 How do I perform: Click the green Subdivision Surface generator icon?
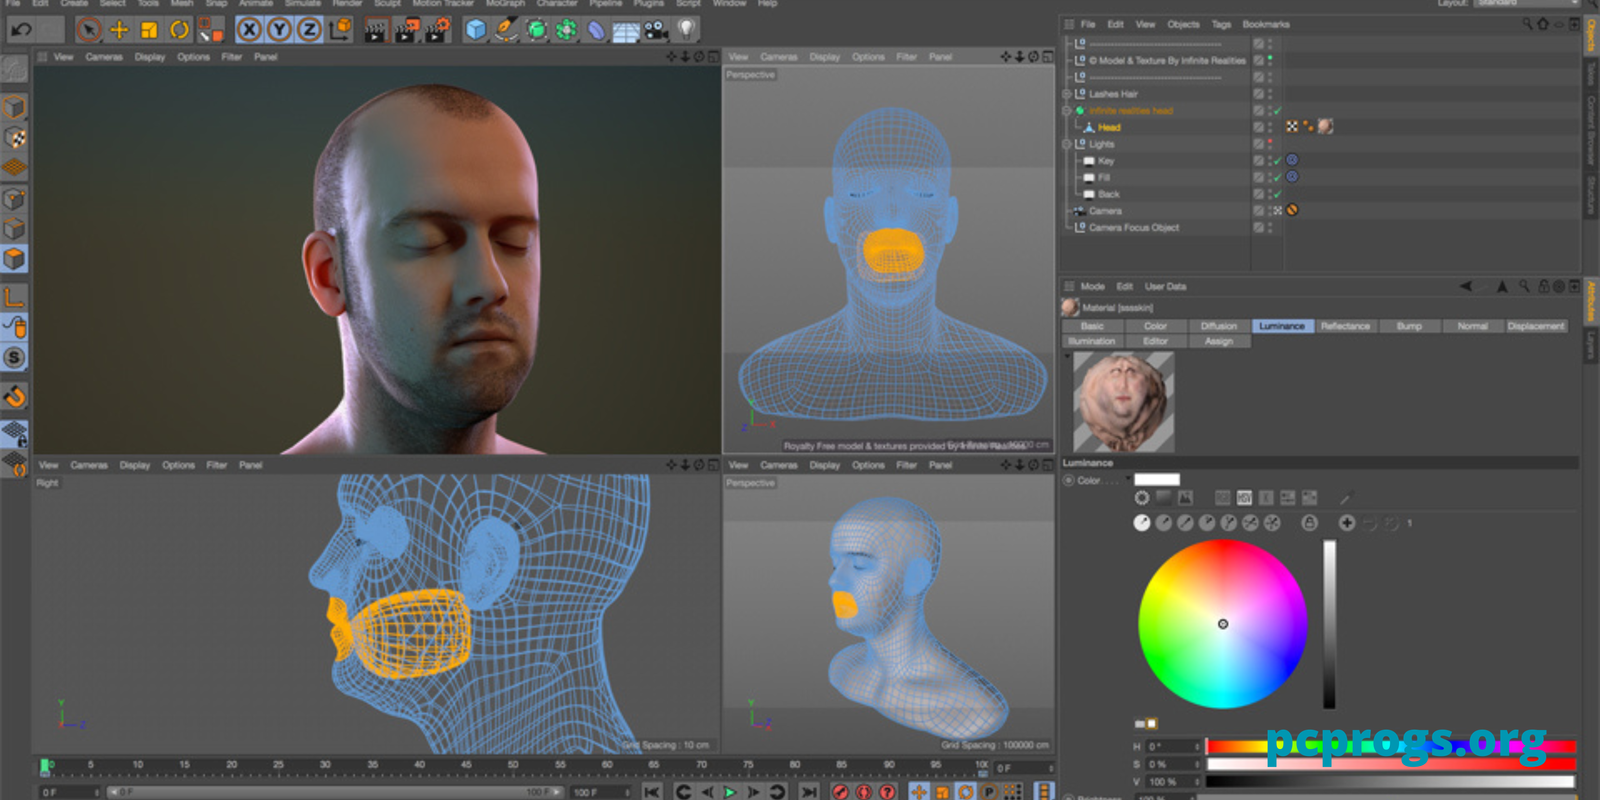[537, 30]
